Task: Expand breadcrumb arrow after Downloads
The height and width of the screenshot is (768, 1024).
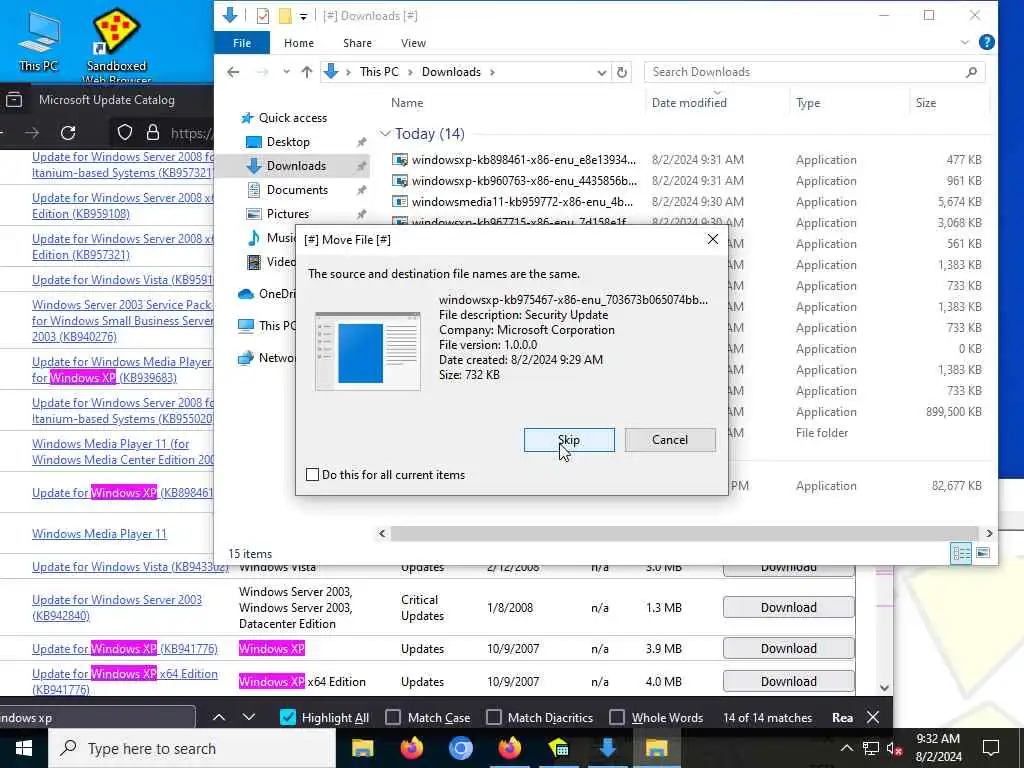Action: point(492,72)
